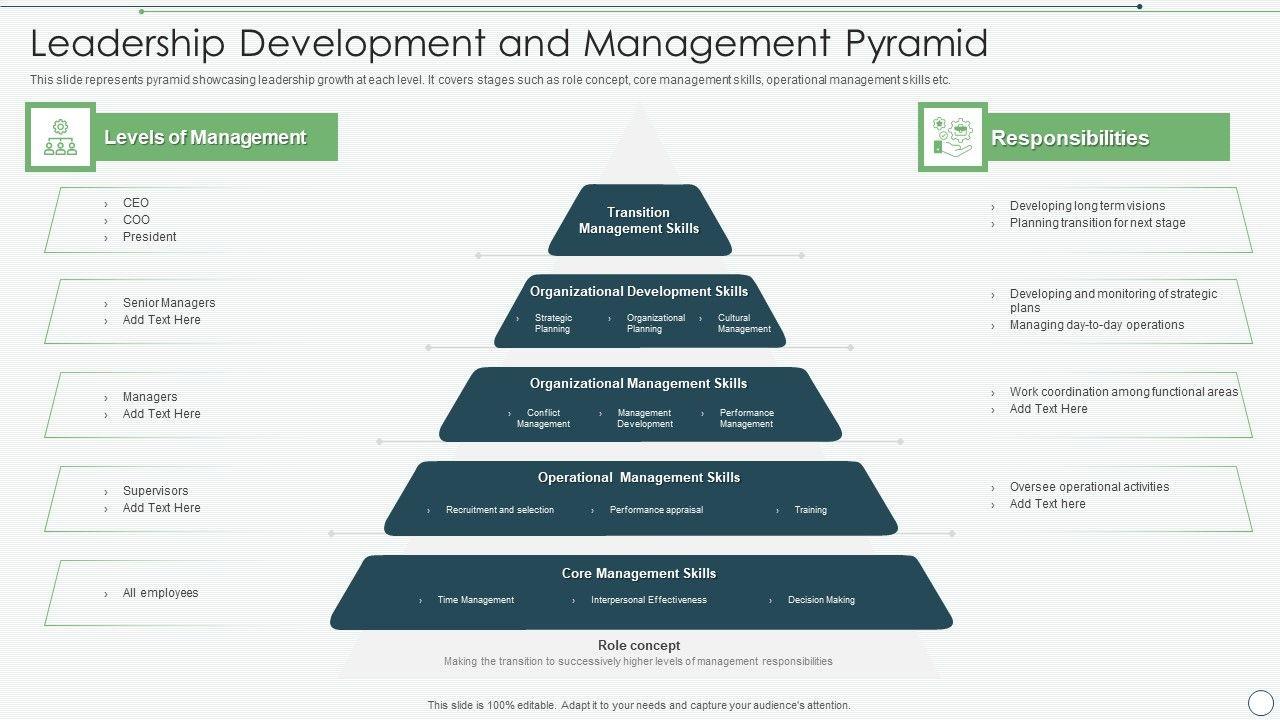Image resolution: width=1280 pixels, height=720 pixels.
Task: Click the Organizational Management Skills heading
Action: (638, 383)
